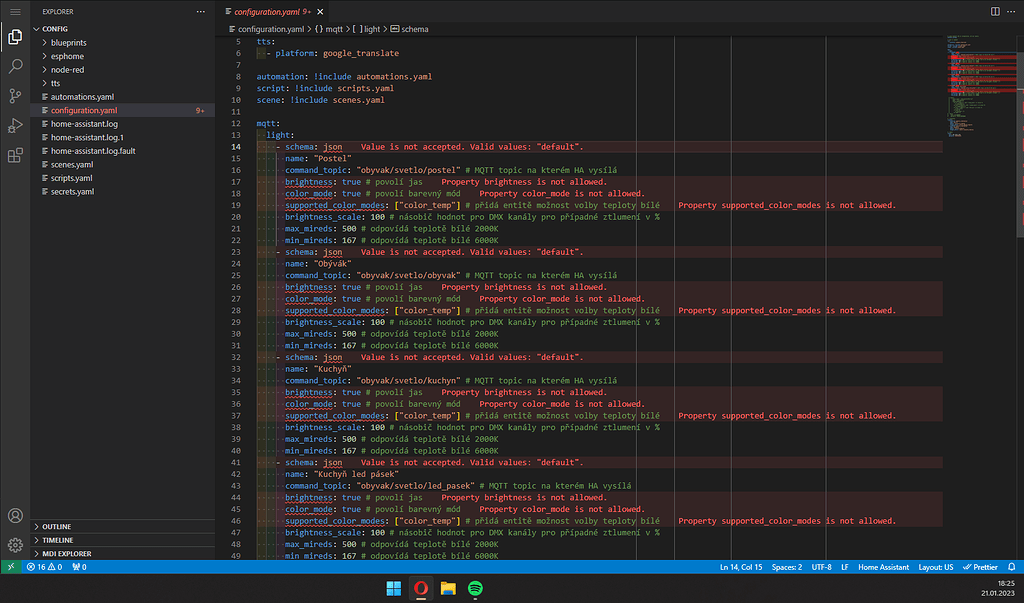Click the Prettier formatter status item
The width and height of the screenshot is (1024, 603).
[980, 567]
